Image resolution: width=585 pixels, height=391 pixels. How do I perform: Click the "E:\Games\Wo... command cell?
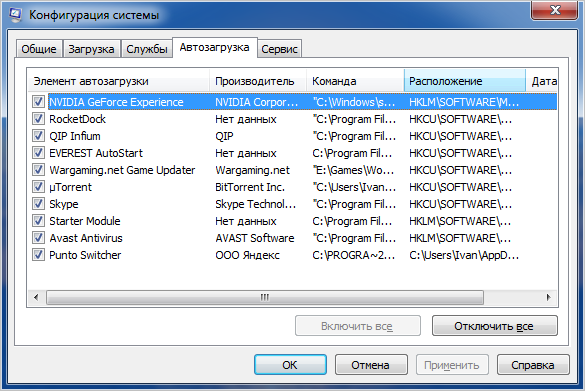pos(353,170)
